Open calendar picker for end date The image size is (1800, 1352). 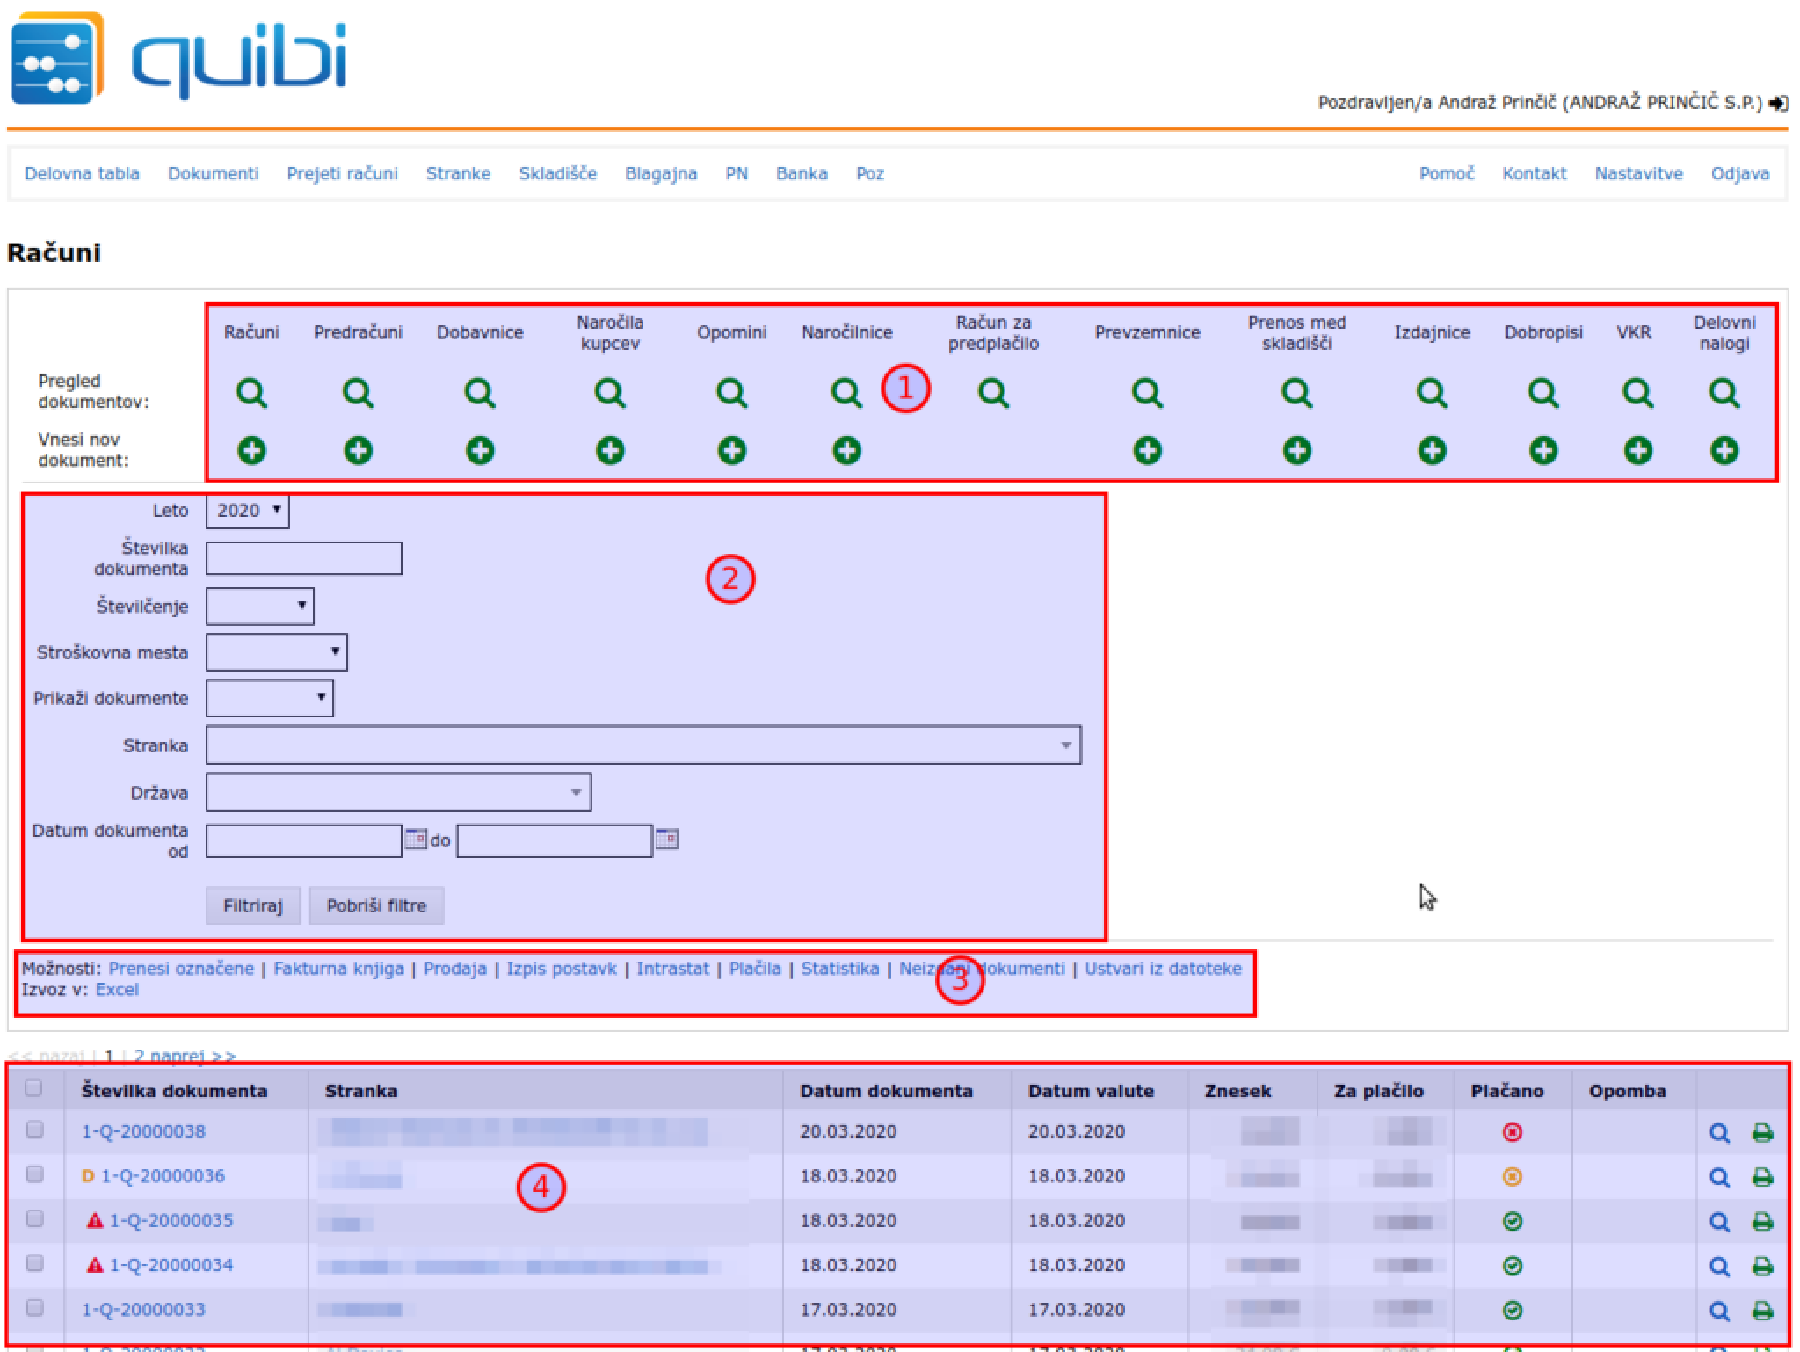click(667, 839)
